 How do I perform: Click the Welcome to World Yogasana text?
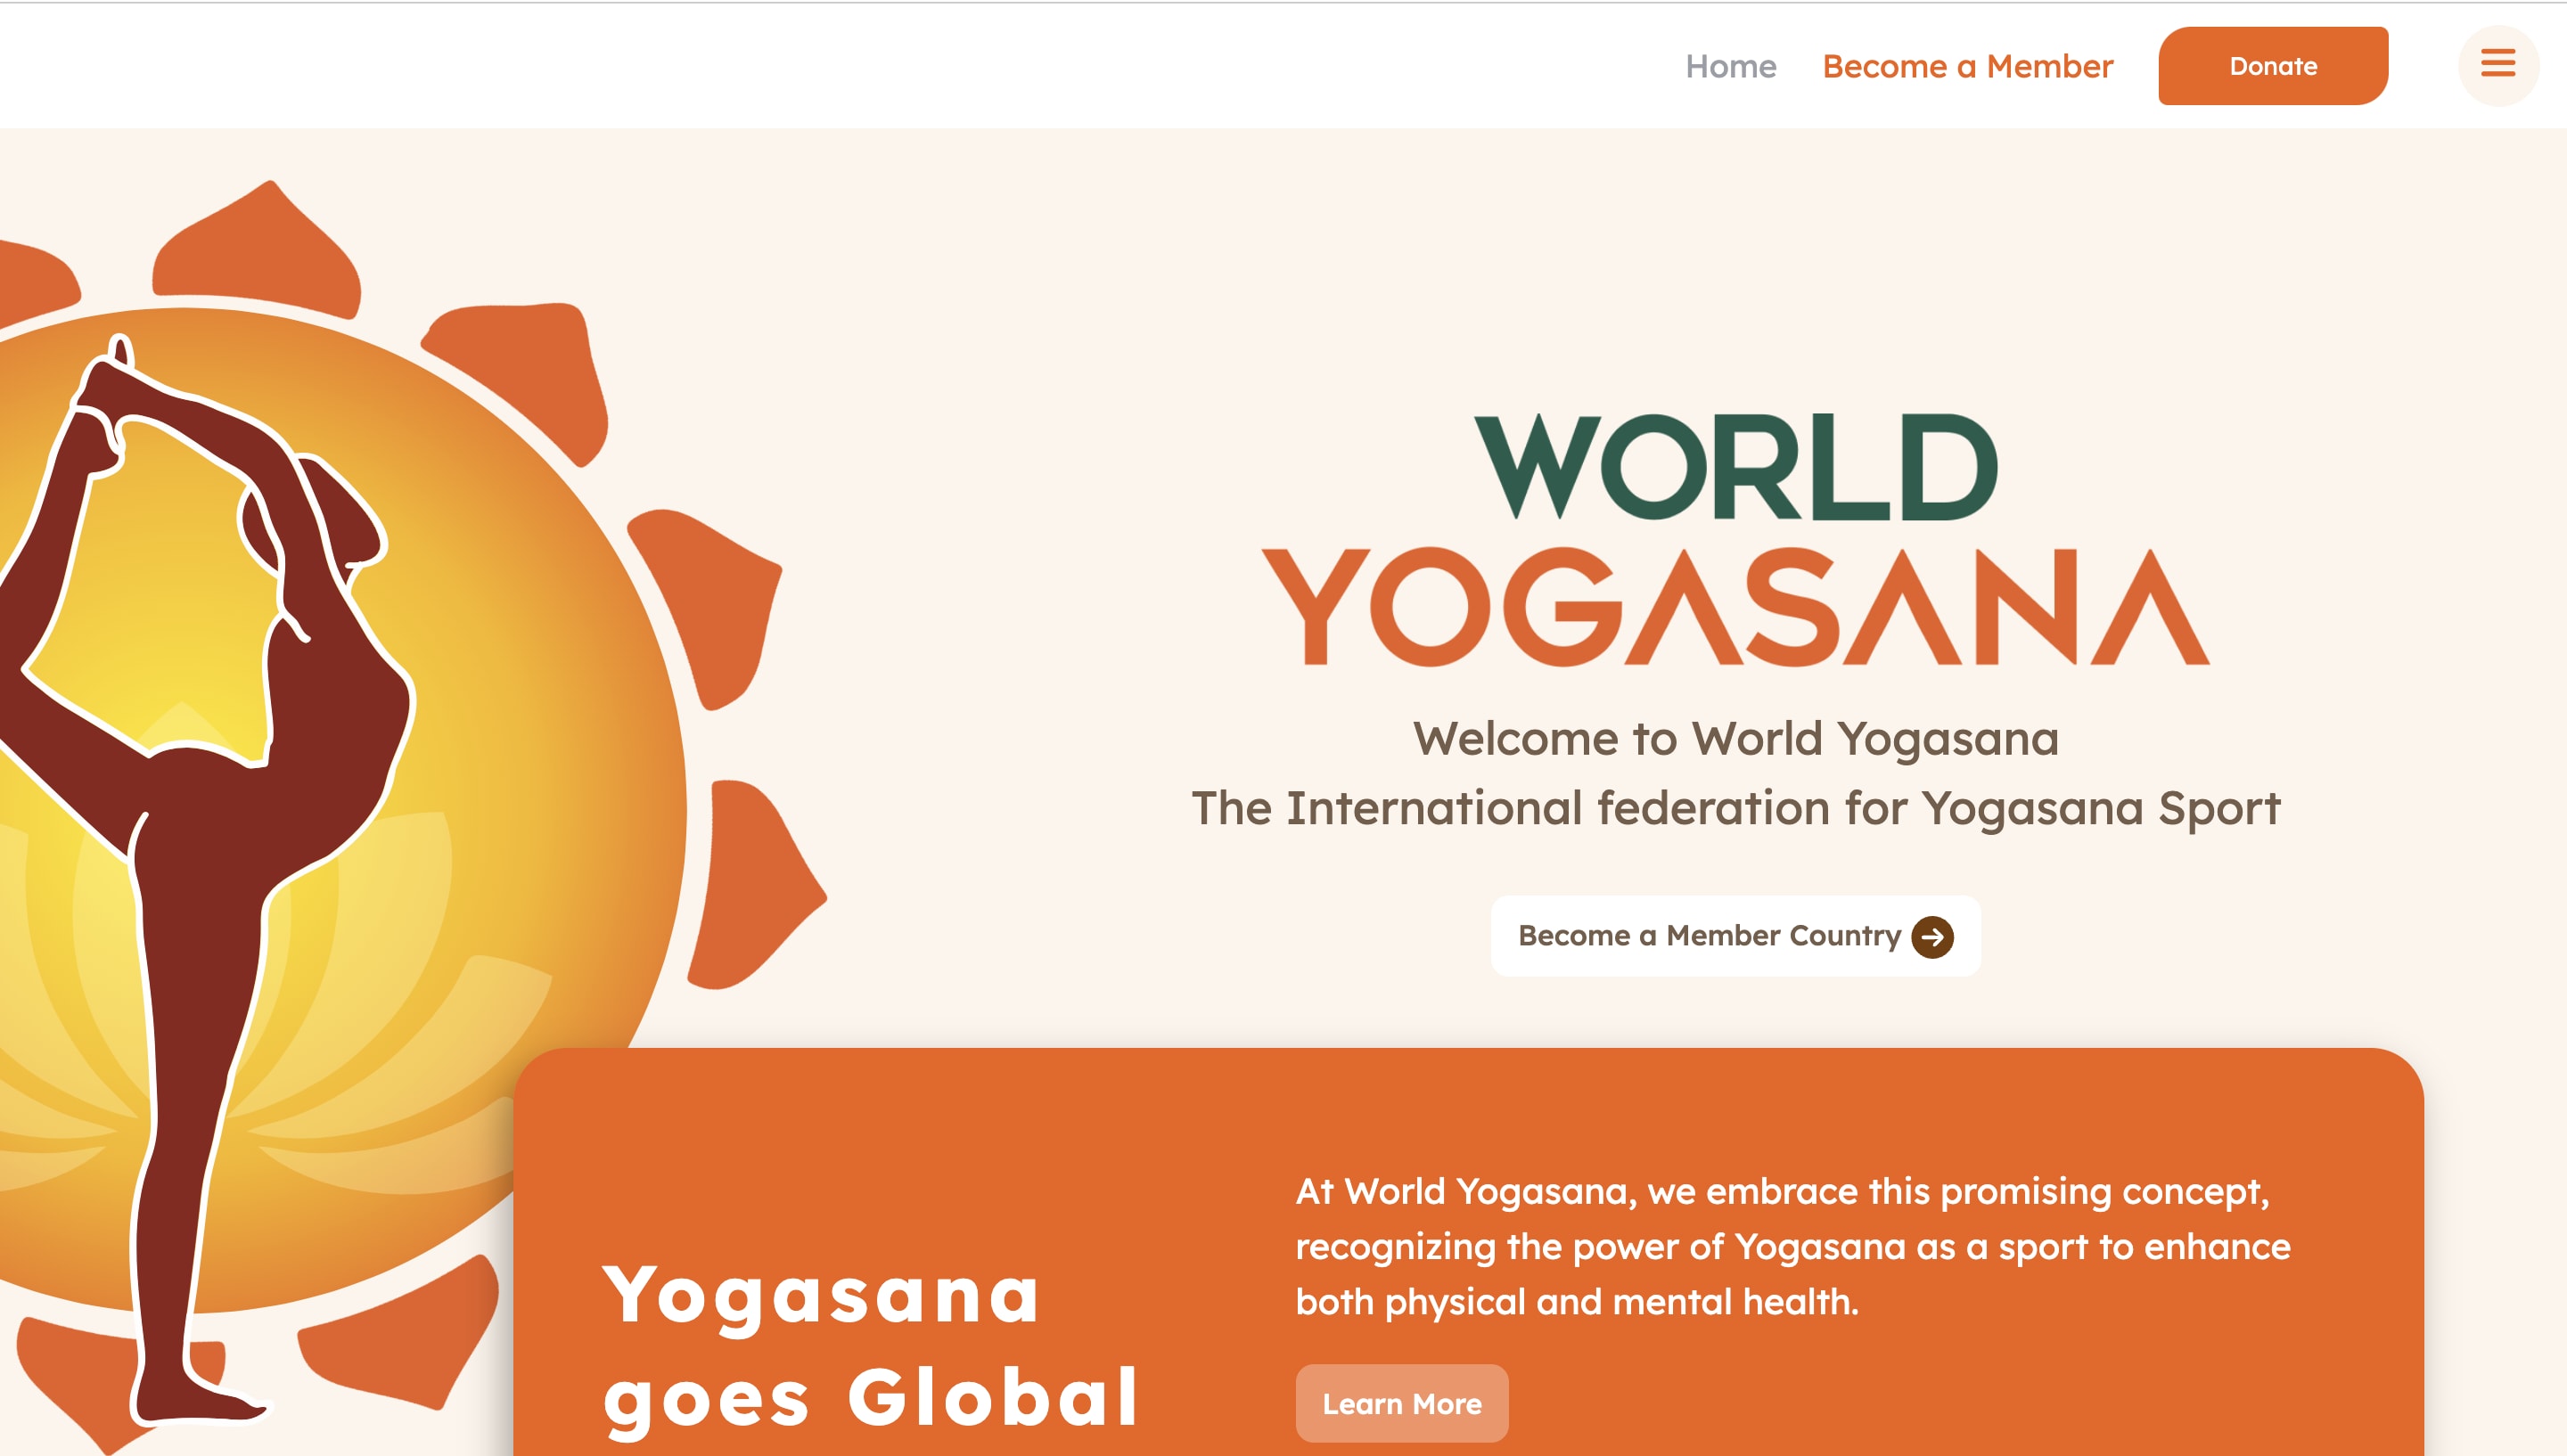tap(1735, 739)
